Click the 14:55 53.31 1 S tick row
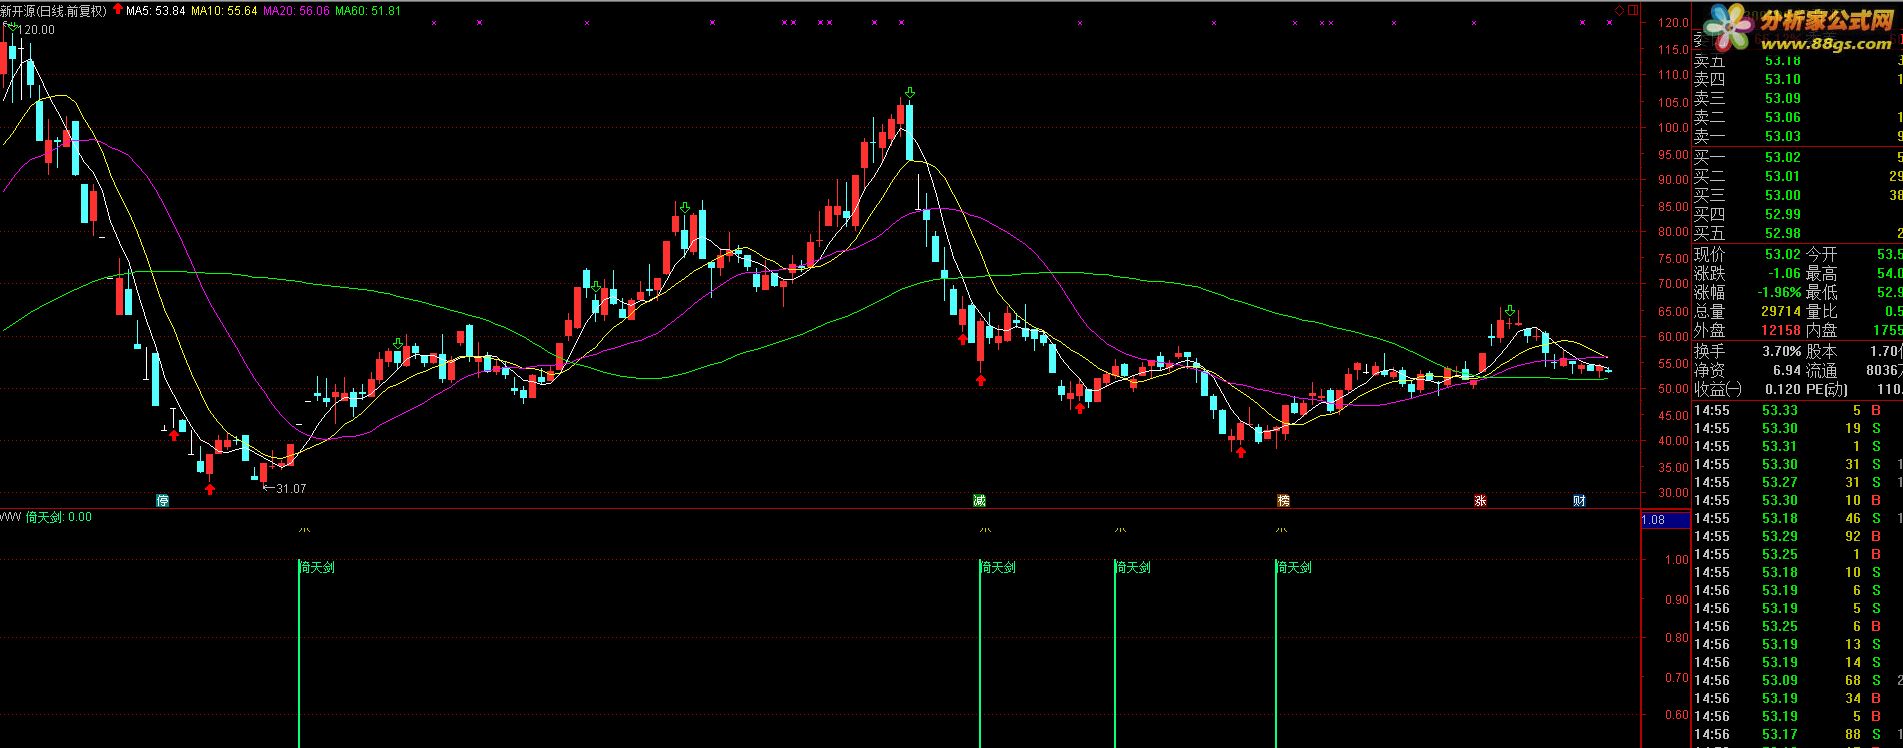 (1797, 446)
